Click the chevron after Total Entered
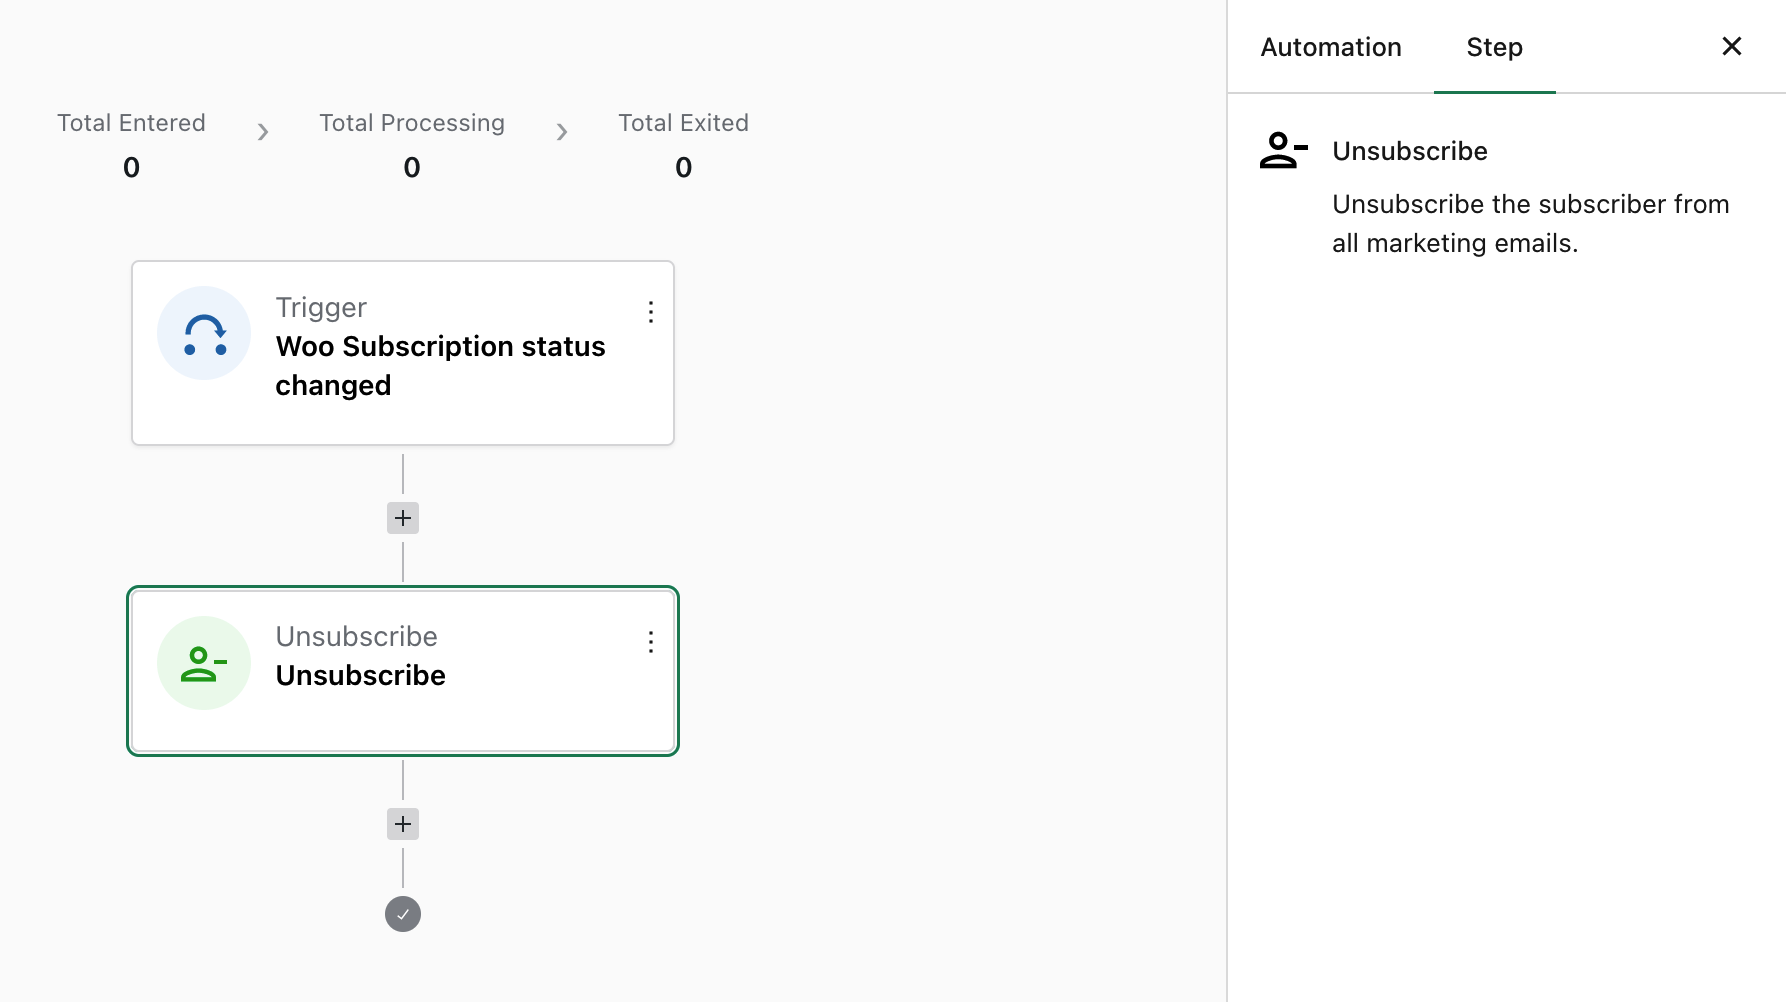 (263, 132)
